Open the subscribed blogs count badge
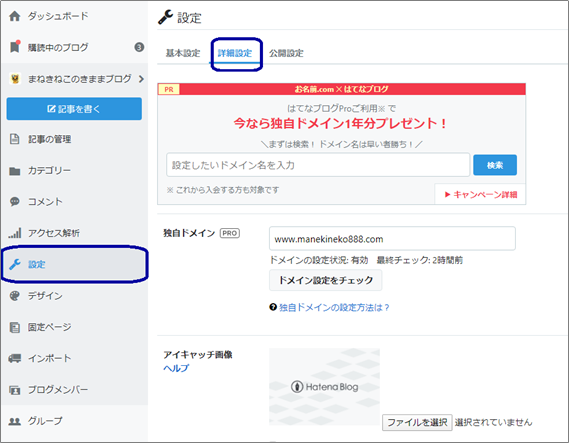Image resolution: width=569 pixels, height=443 pixels. point(139,47)
